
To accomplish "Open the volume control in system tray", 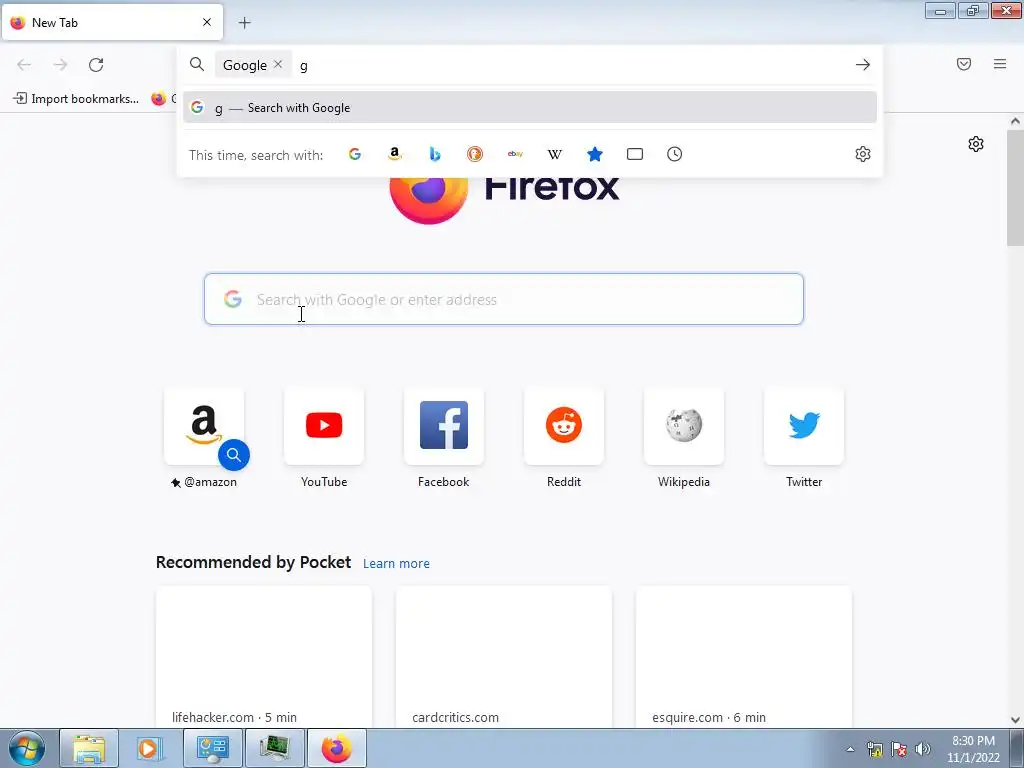I will (x=922, y=749).
